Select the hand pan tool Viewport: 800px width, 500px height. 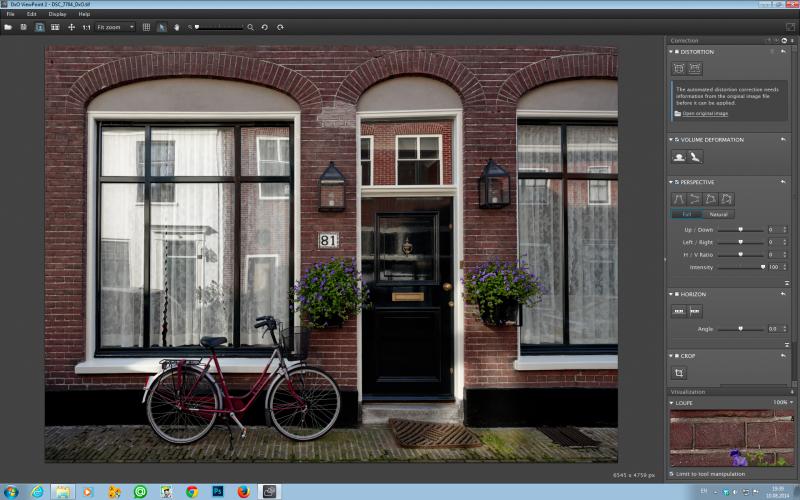[177, 27]
